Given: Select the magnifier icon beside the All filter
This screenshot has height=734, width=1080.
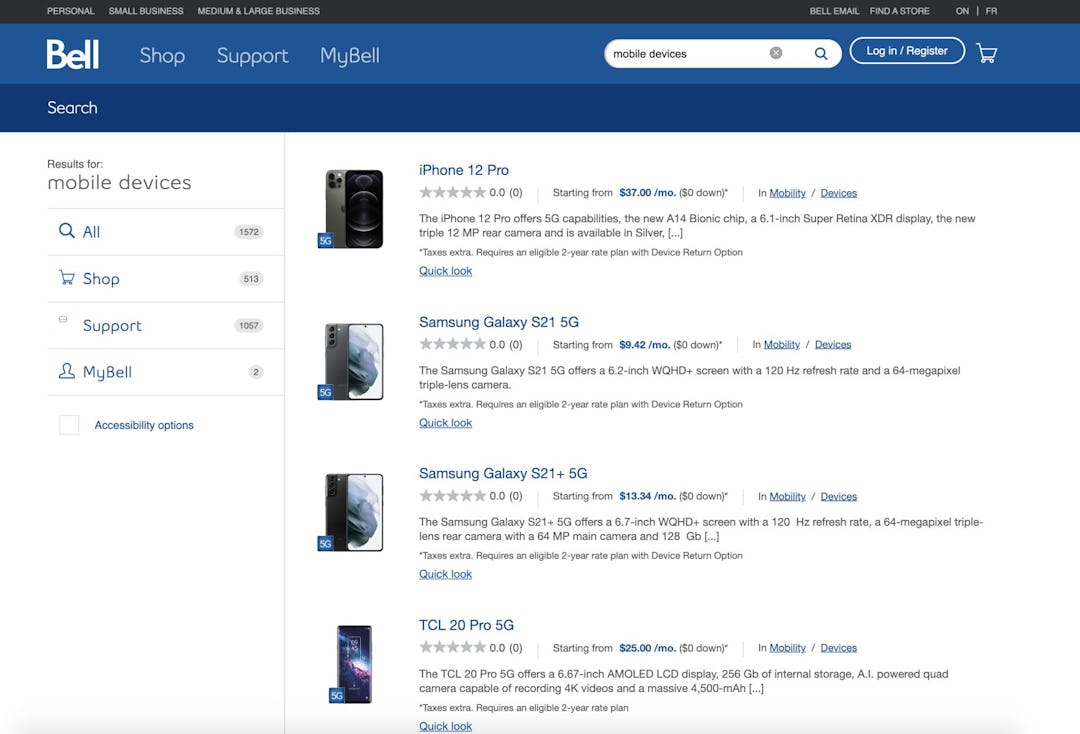Looking at the screenshot, I should [x=68, y=231].
